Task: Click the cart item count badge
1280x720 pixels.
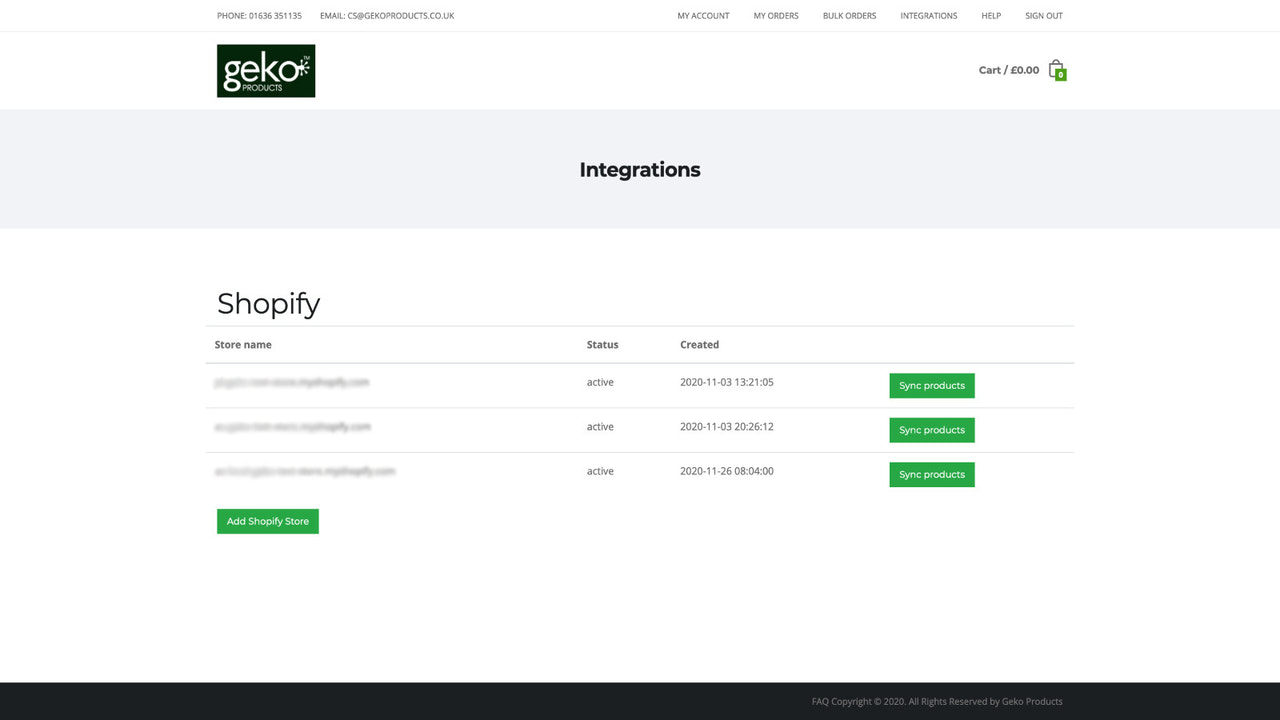Action: coord(1062,75)
